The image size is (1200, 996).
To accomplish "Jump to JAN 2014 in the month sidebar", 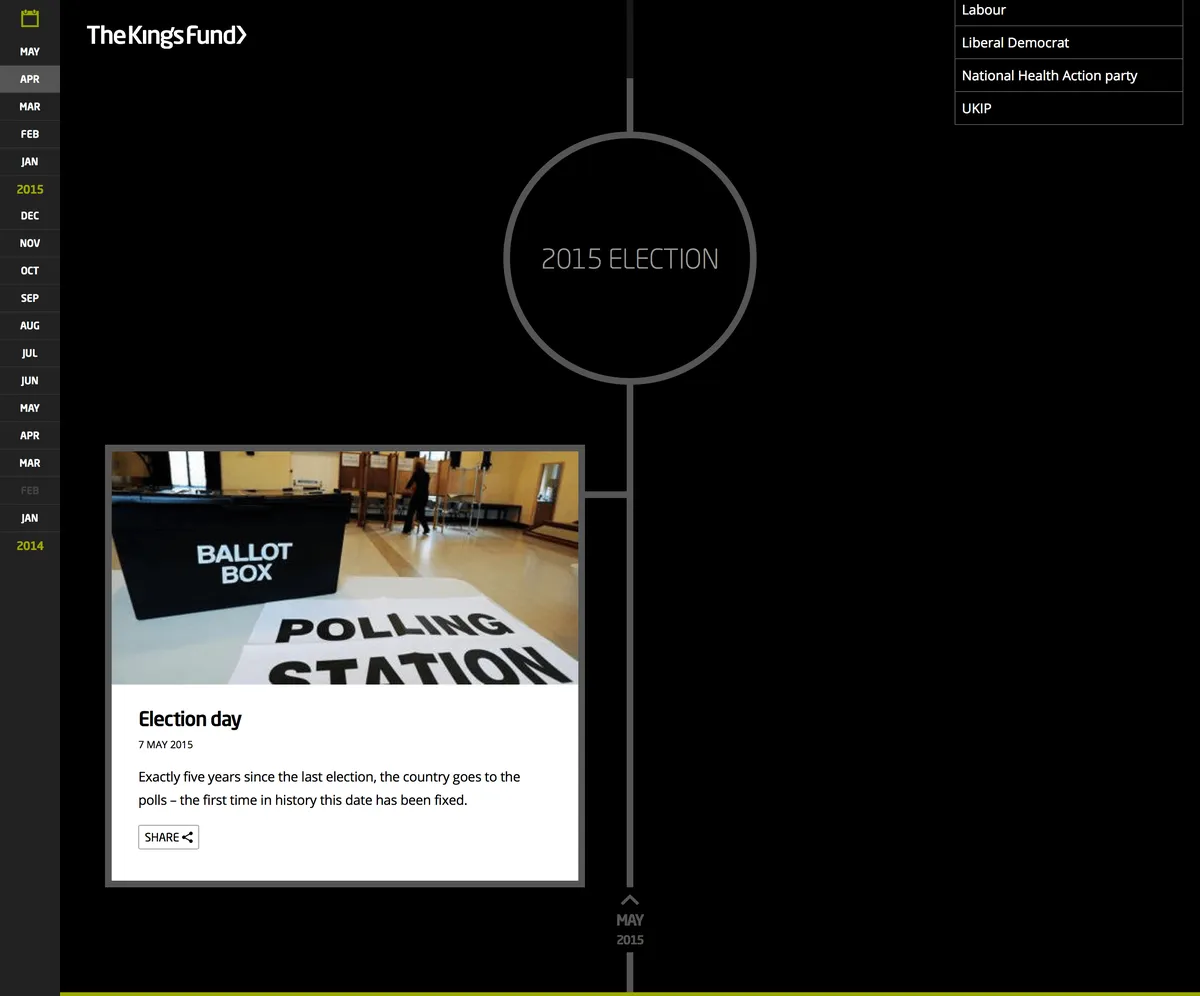I will pyautogui.click(x=30, y=518).
